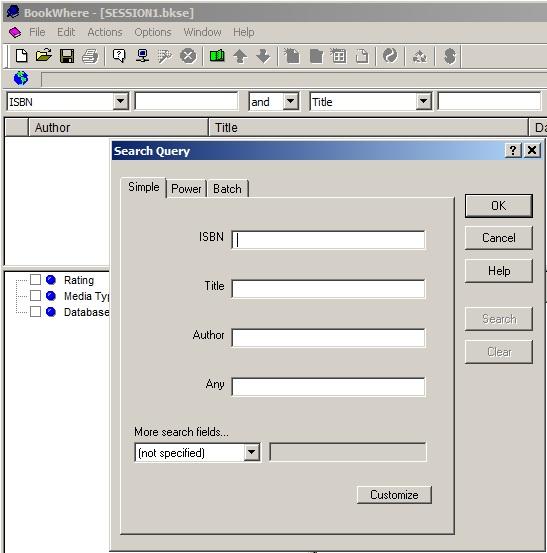Screen dimensions: 547x553
Task: Switch to the Power tab
Action: click(186, 189)
